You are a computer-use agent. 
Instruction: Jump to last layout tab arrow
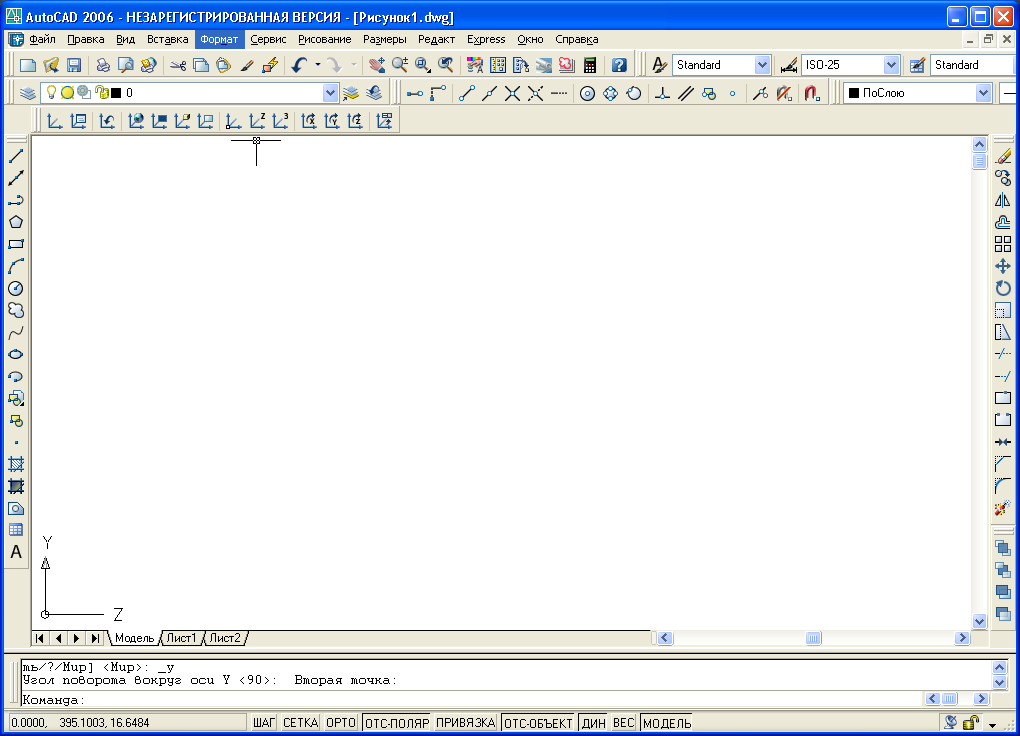click(x=95, y=638)
